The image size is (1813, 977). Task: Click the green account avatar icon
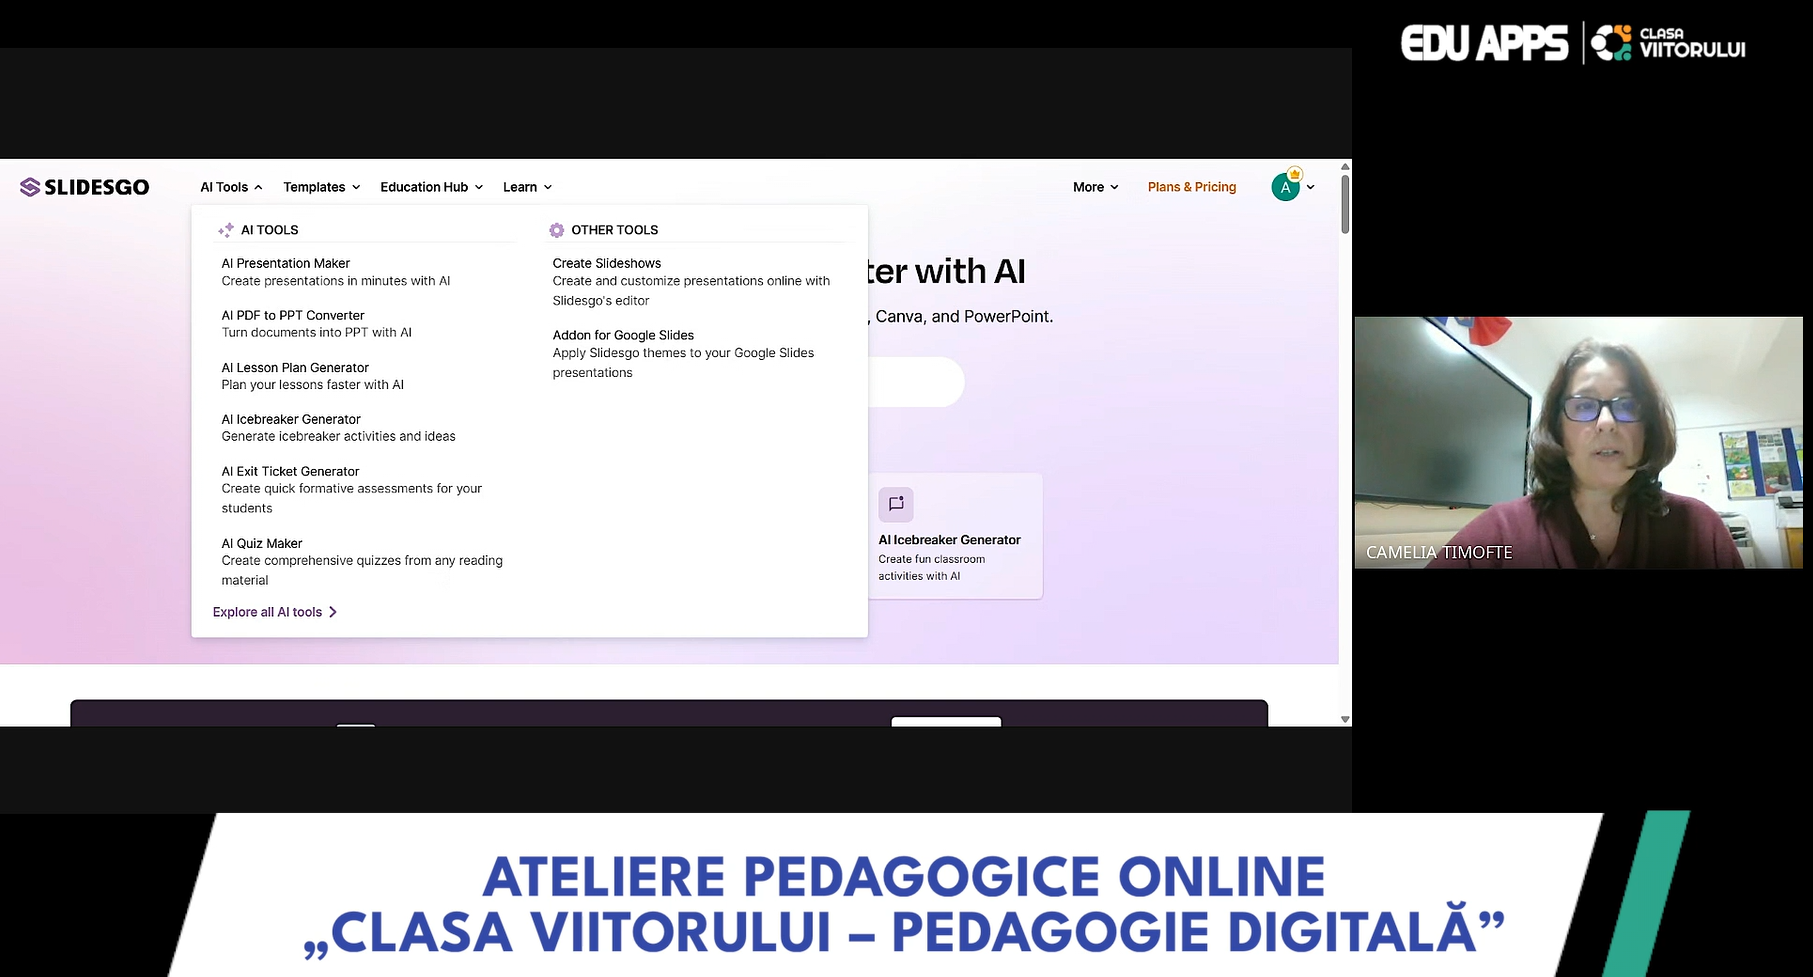coord(1285,187)
